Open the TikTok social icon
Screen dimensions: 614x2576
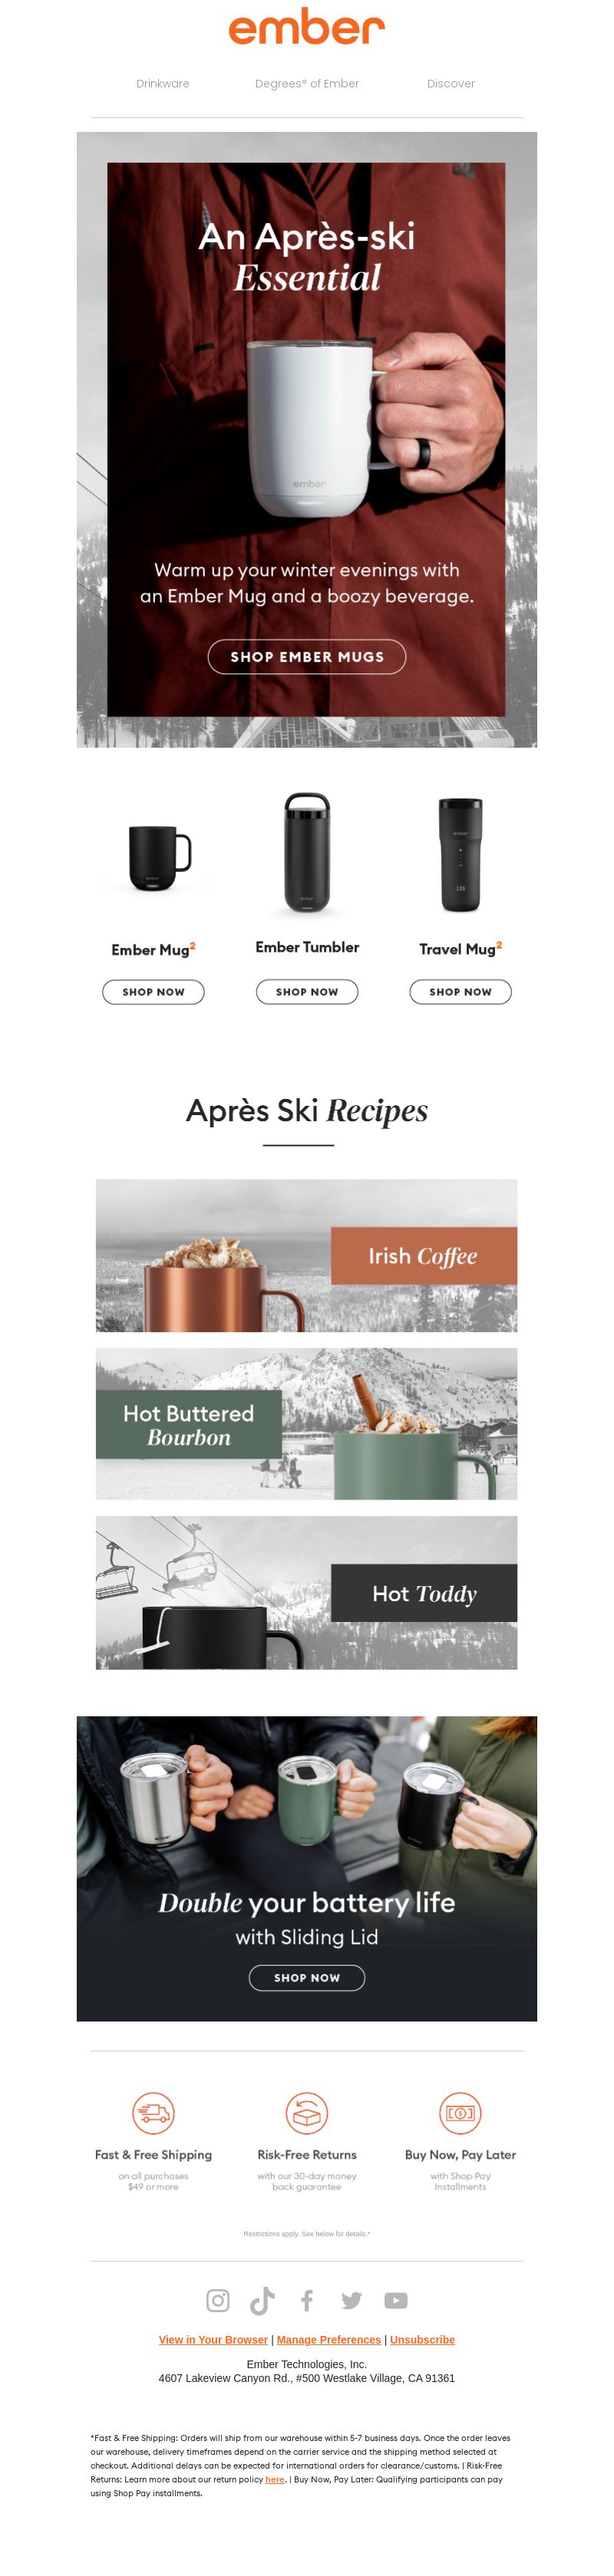point(262,2300)
